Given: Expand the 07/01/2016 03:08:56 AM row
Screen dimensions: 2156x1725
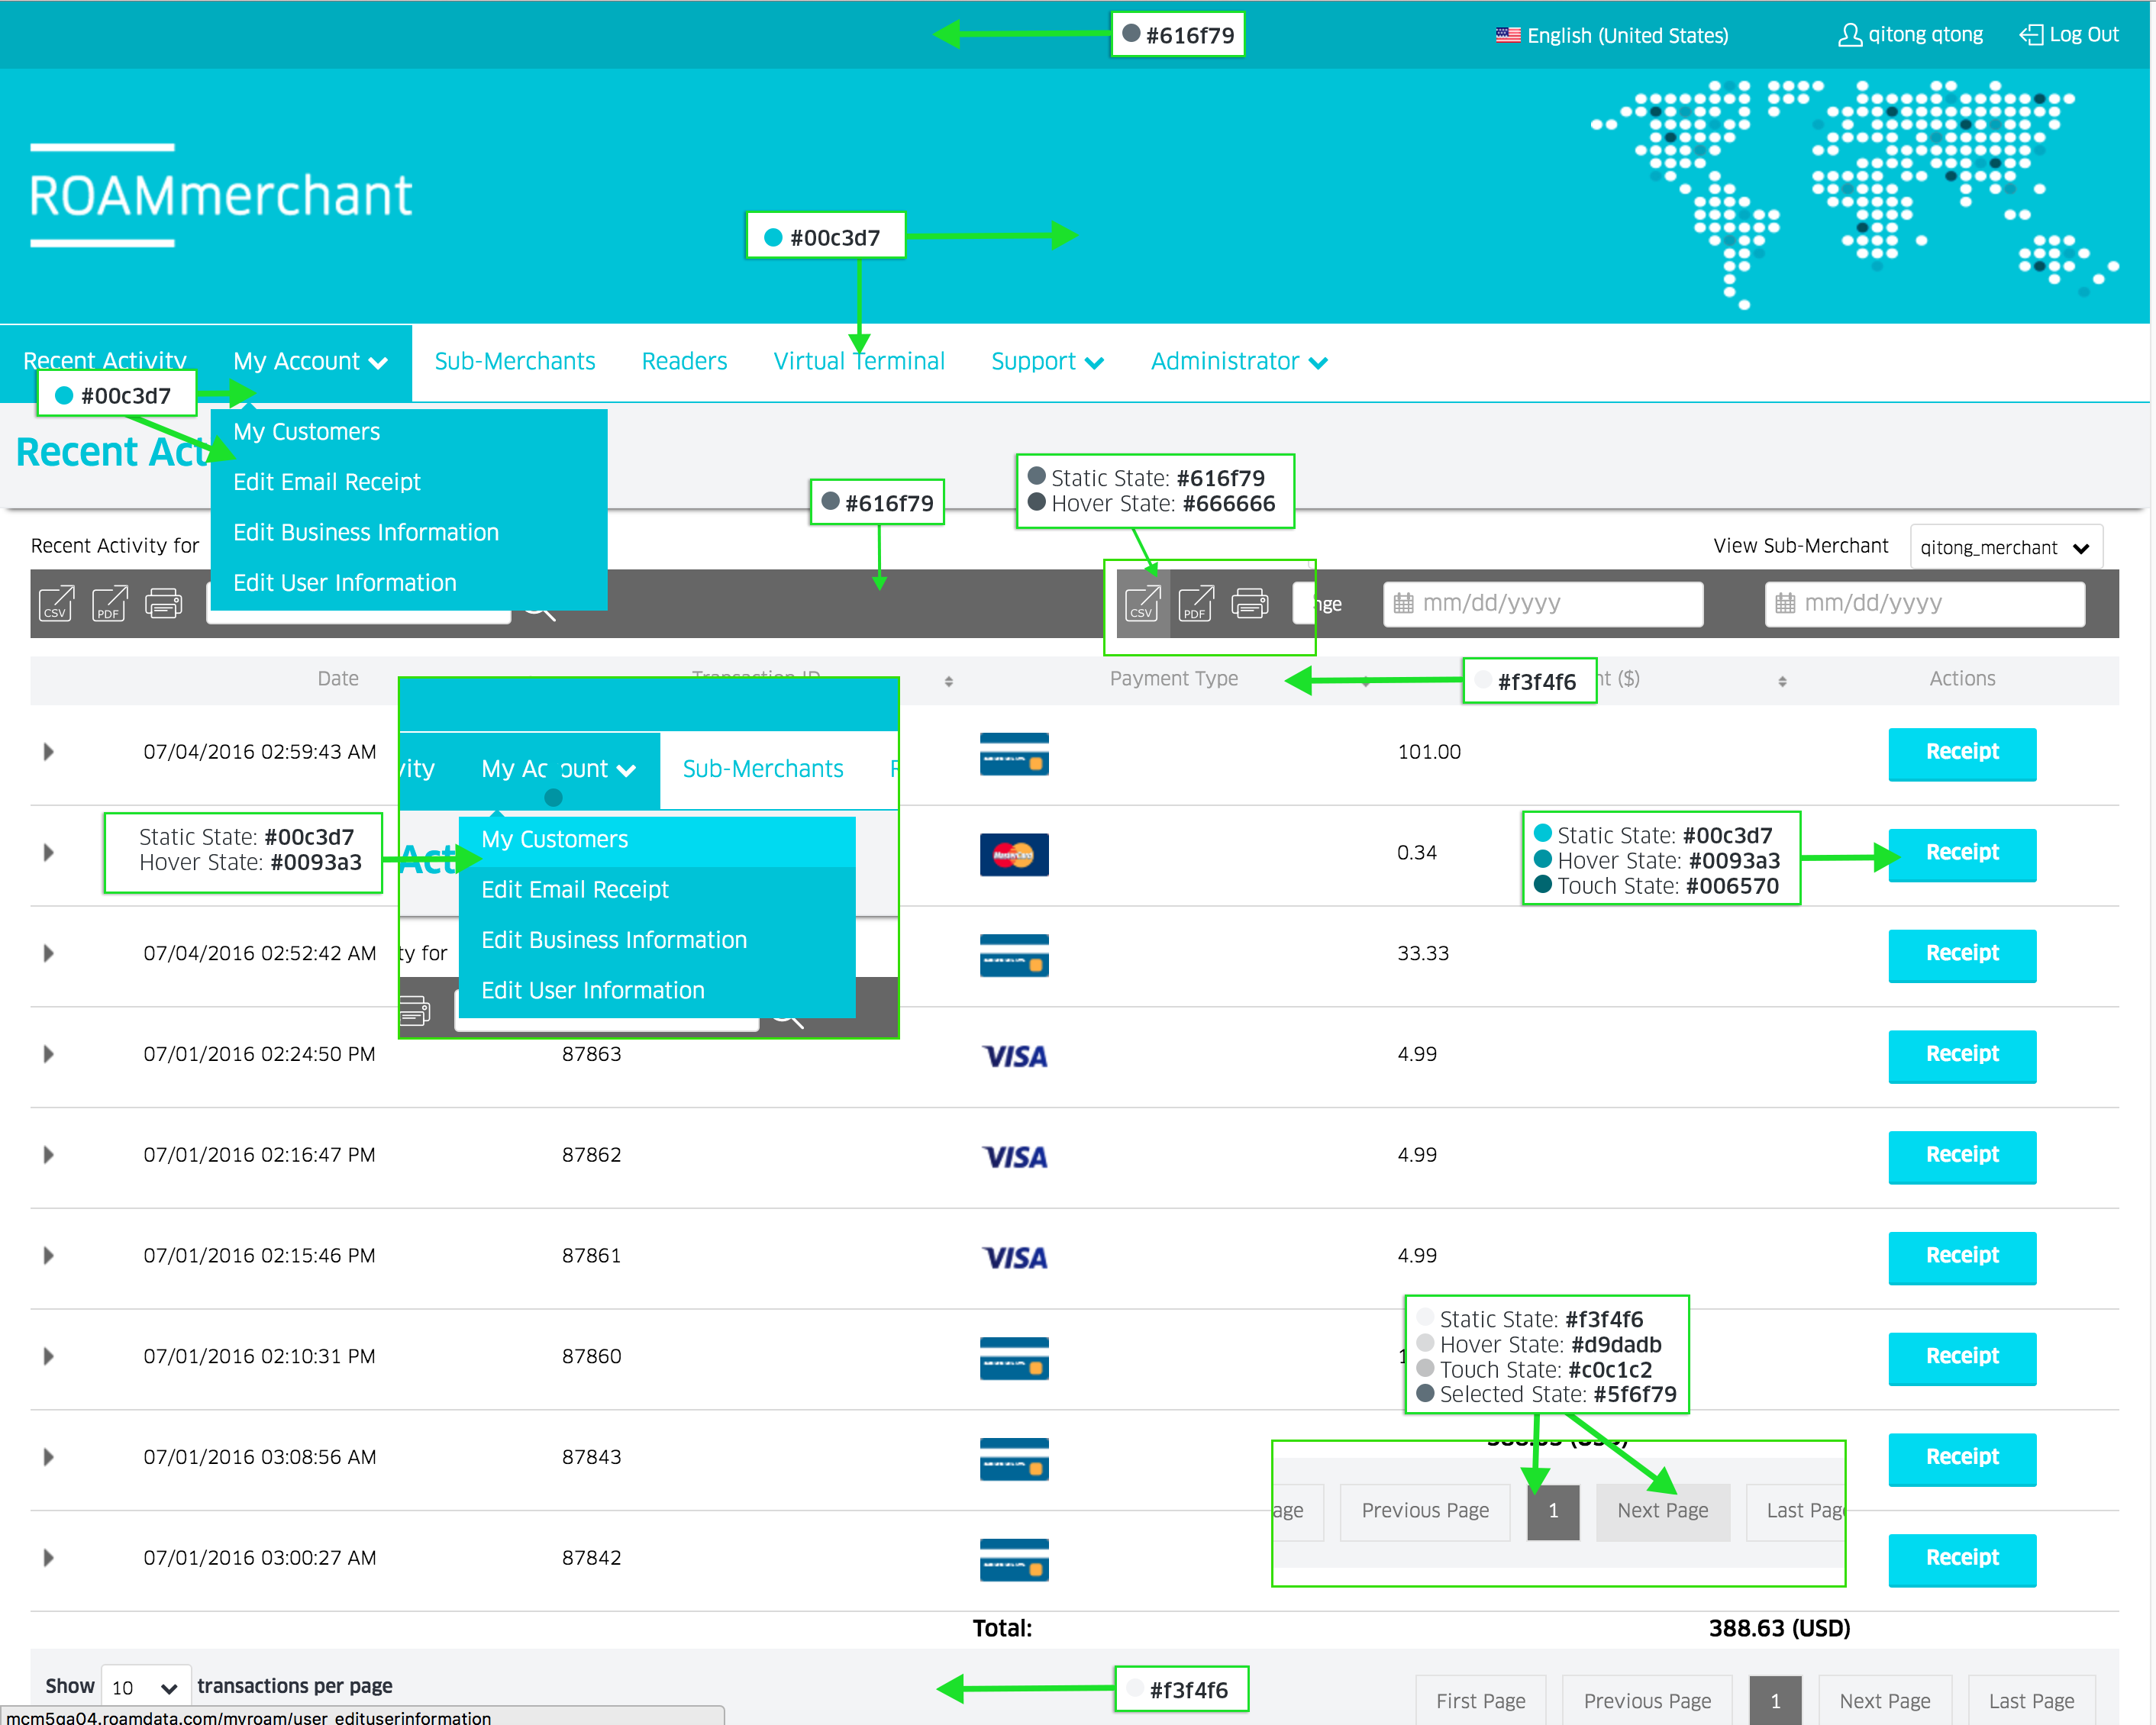Looking at the screenshot, I should [x=48, y=1457].
